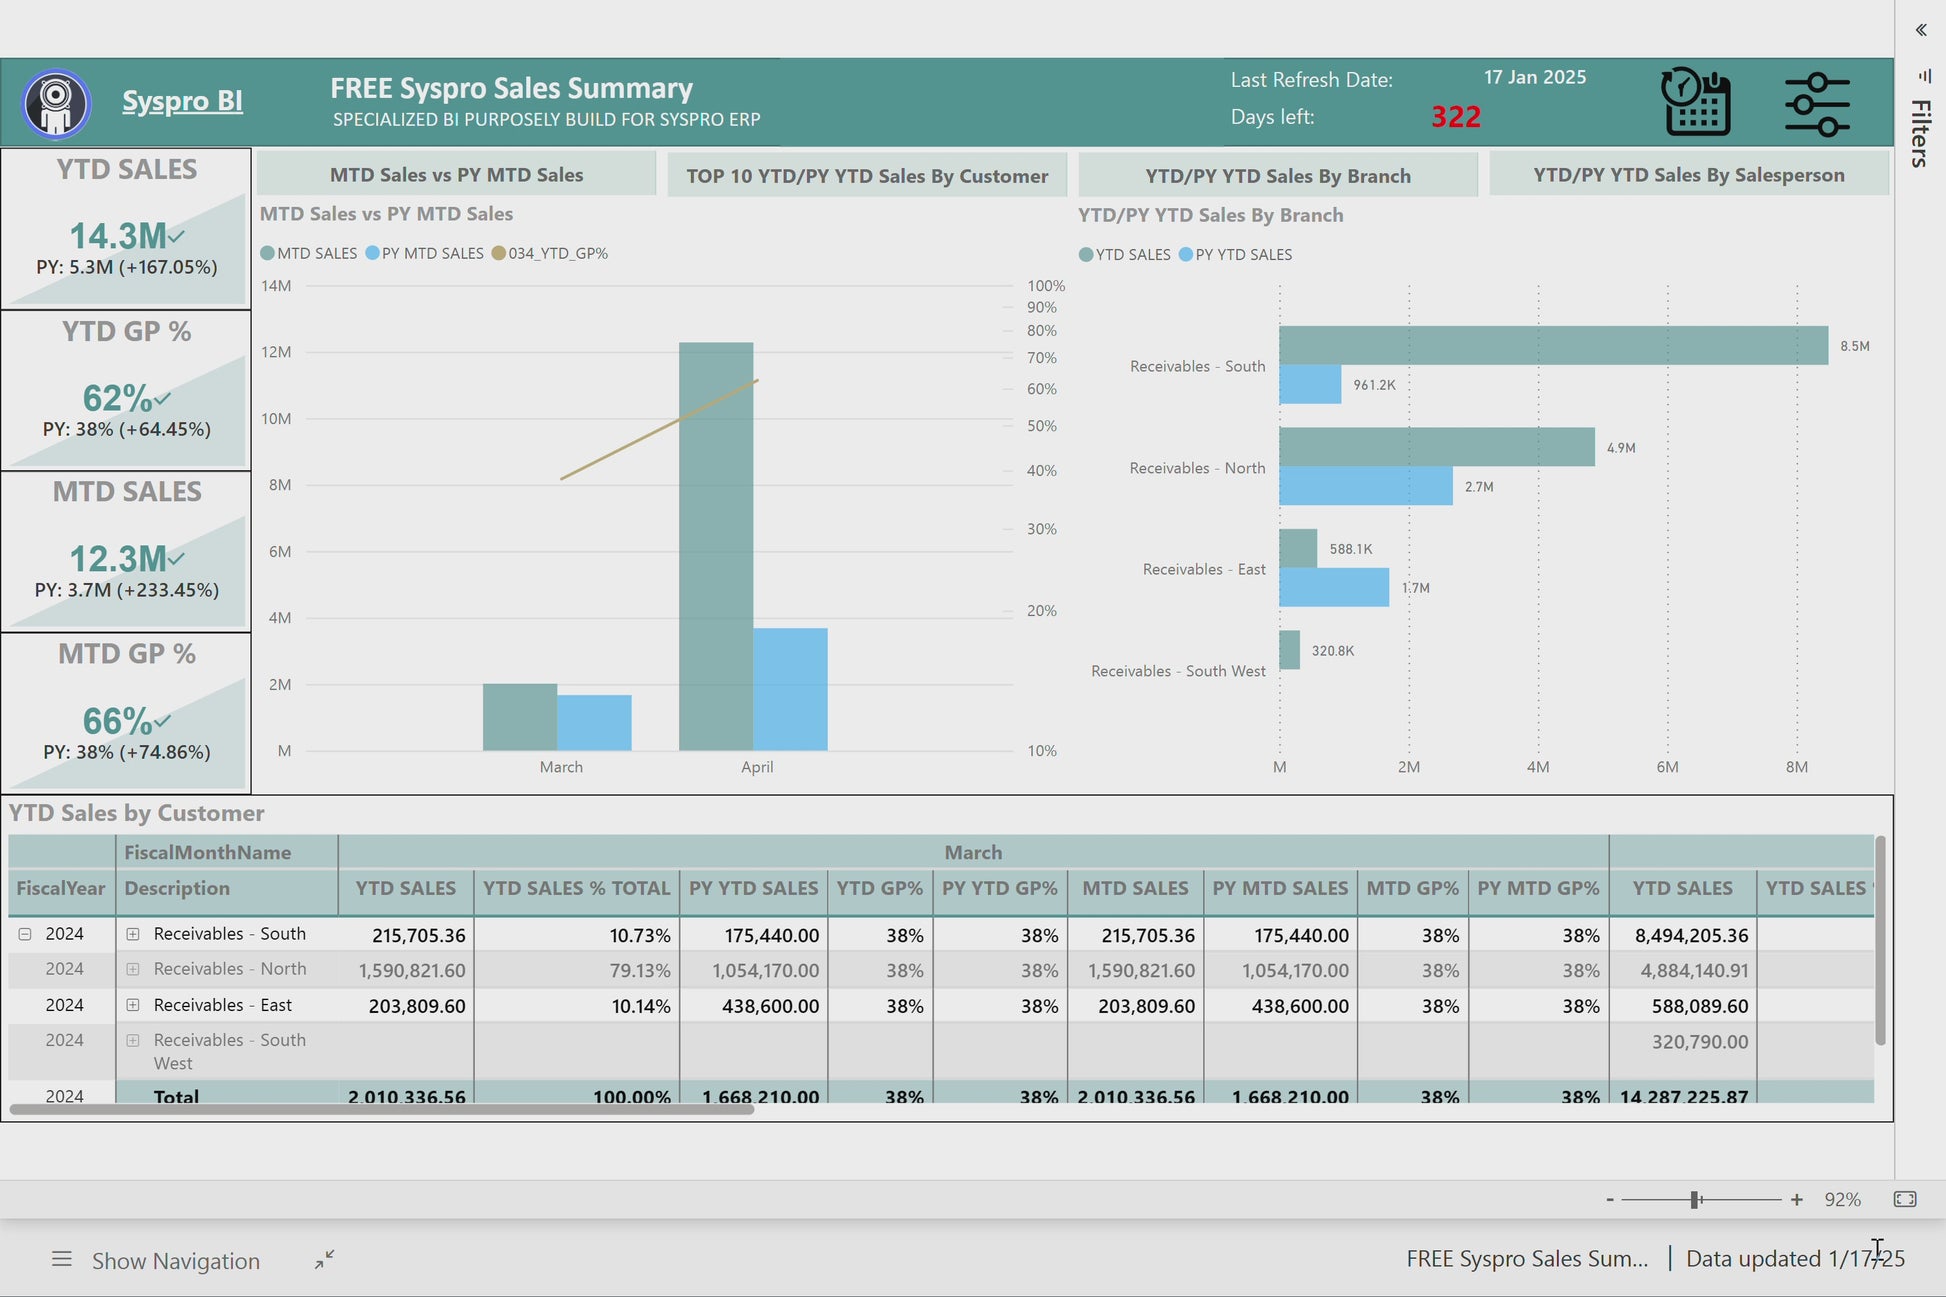
Task: Click the menu icon above the Filters label
Action: click(x=1922, y=76)
